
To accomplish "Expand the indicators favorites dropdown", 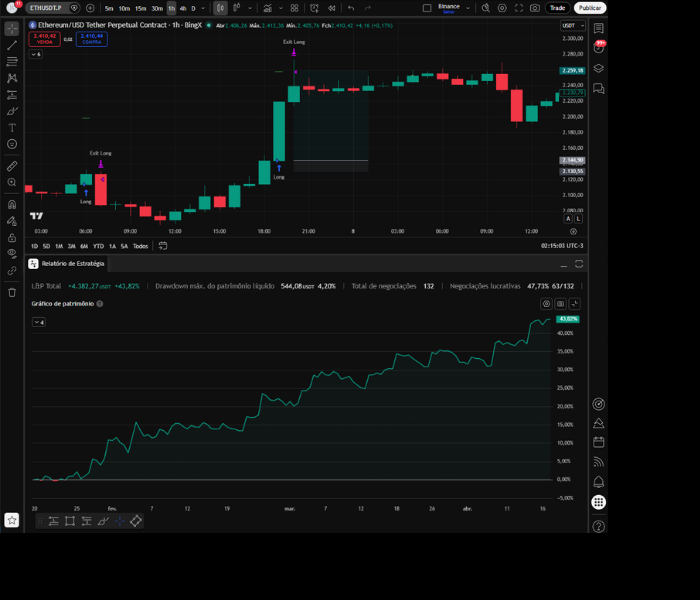I will point(280,8).
